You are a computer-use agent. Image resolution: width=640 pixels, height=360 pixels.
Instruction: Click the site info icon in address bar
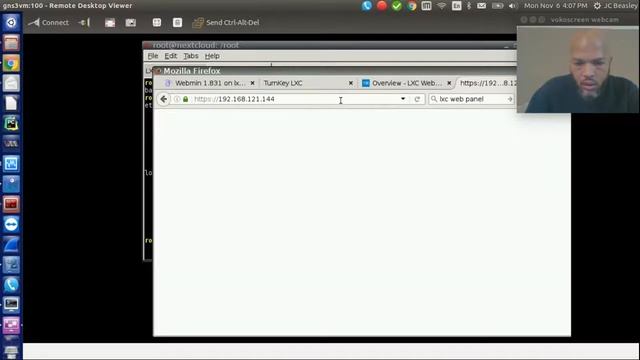[177, 99]
